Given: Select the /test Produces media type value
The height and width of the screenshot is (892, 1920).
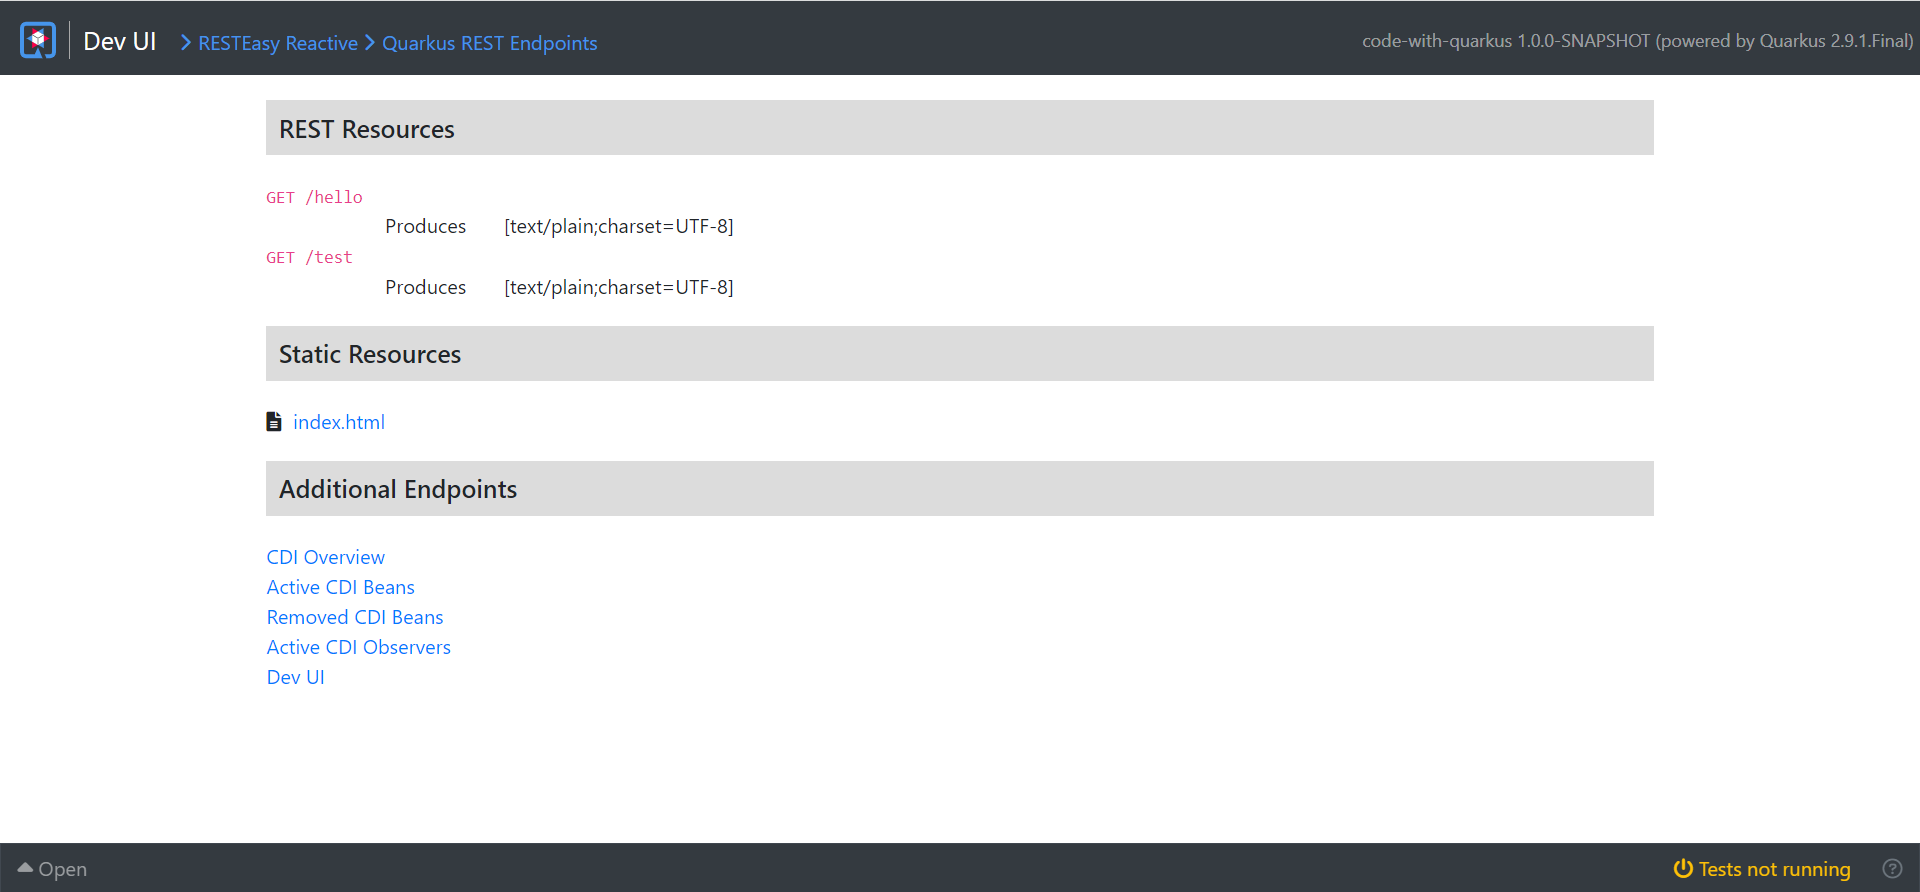Looking at the screenshot, I should click(x=619, y=287).
